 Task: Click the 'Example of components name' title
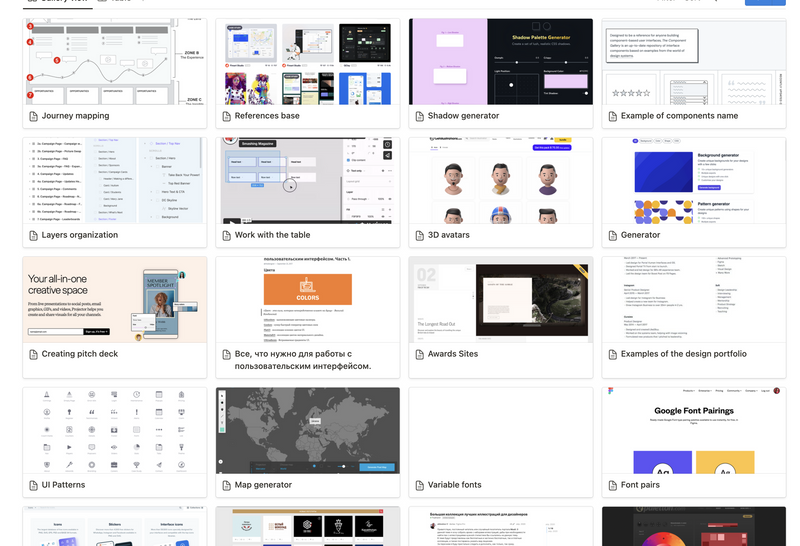pyautogui.click(x=679, y=116)
